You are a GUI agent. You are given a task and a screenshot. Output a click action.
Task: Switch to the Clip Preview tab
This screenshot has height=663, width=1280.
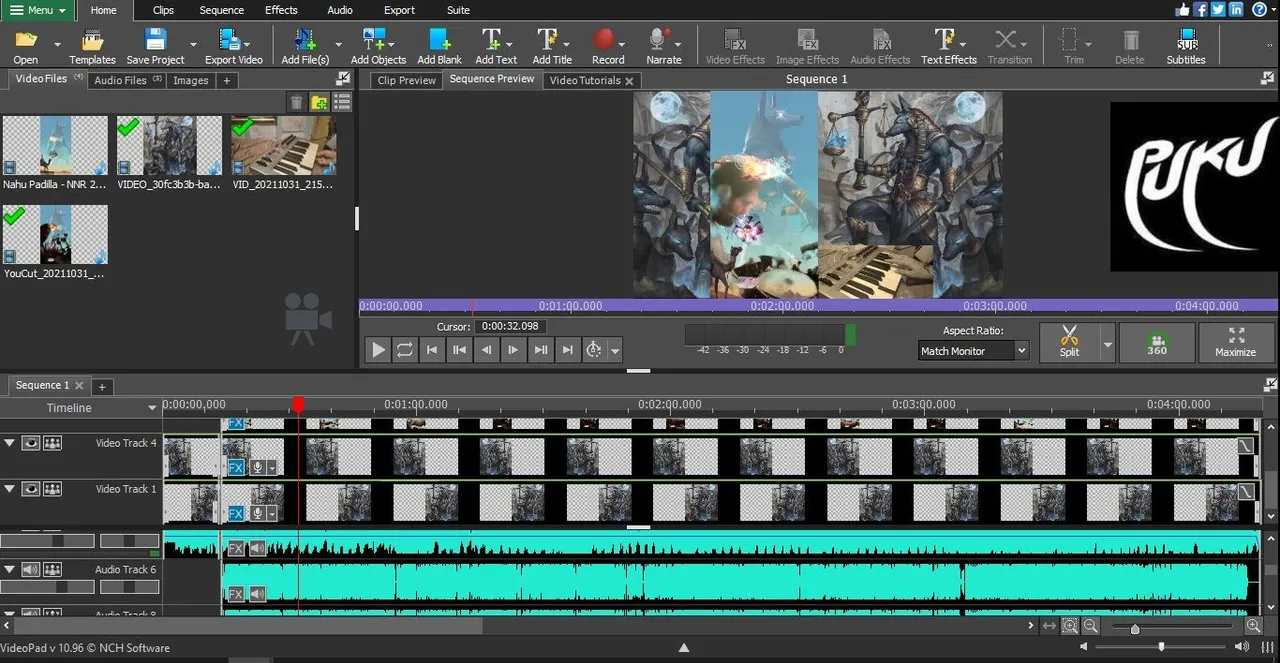point(406,80)
